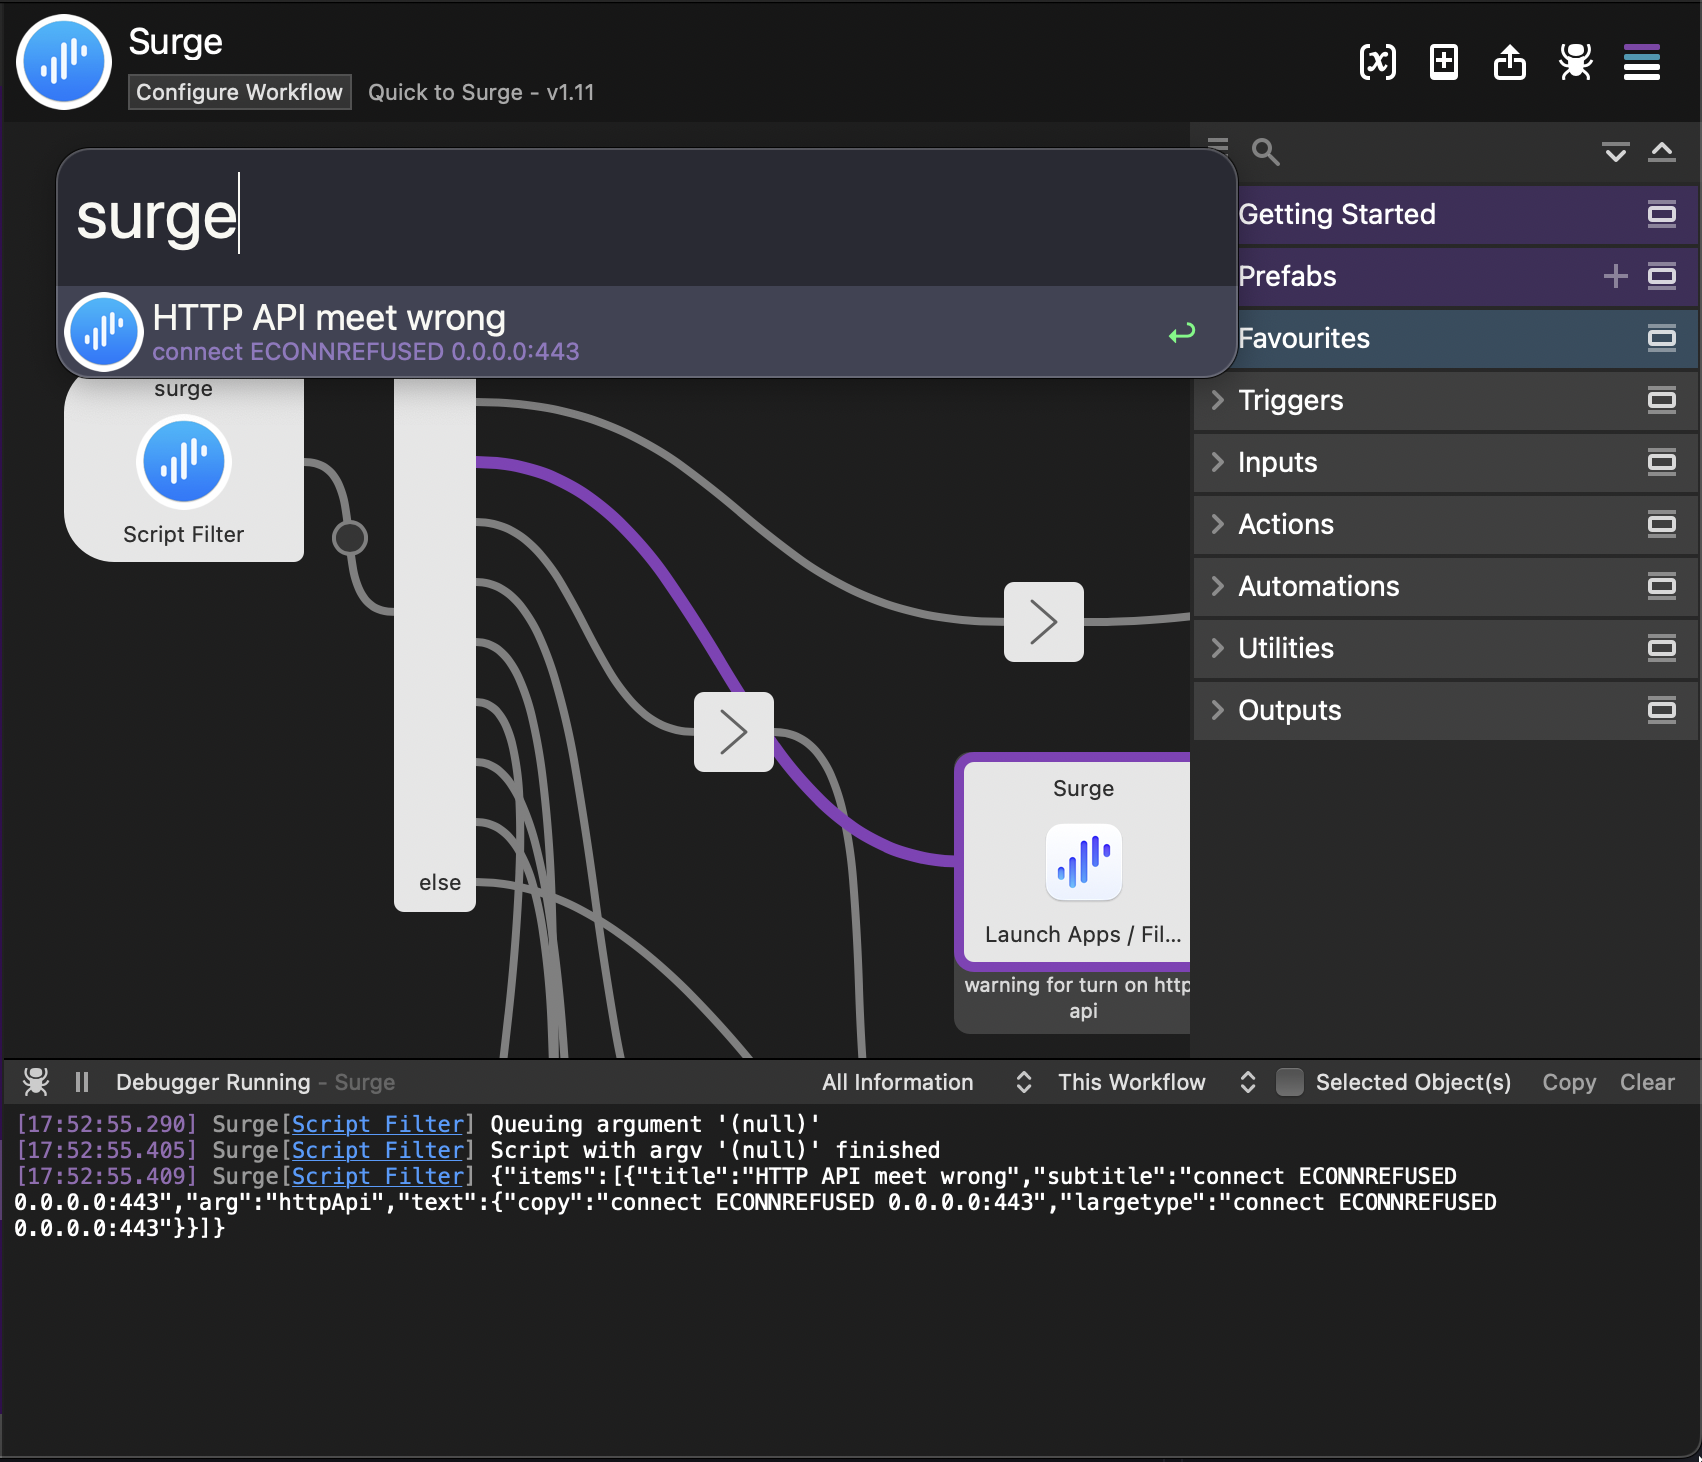Click the Debugger Running status text
Viewport: 1702px width, 1462px height.
[x=213, y=1082]
